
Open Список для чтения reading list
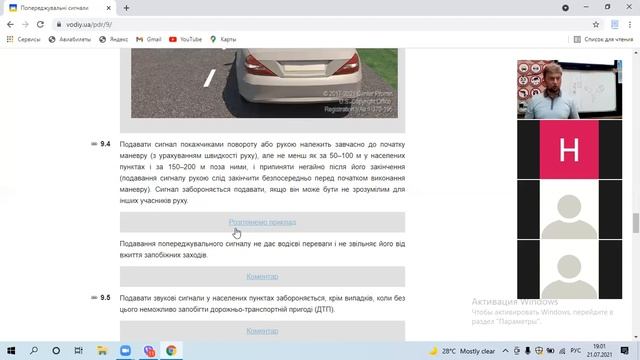click(x=603, y=39)
